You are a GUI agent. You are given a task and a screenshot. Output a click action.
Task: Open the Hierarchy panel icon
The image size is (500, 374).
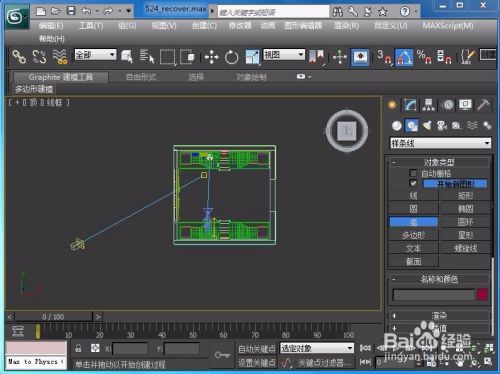[x=428, y=105]
